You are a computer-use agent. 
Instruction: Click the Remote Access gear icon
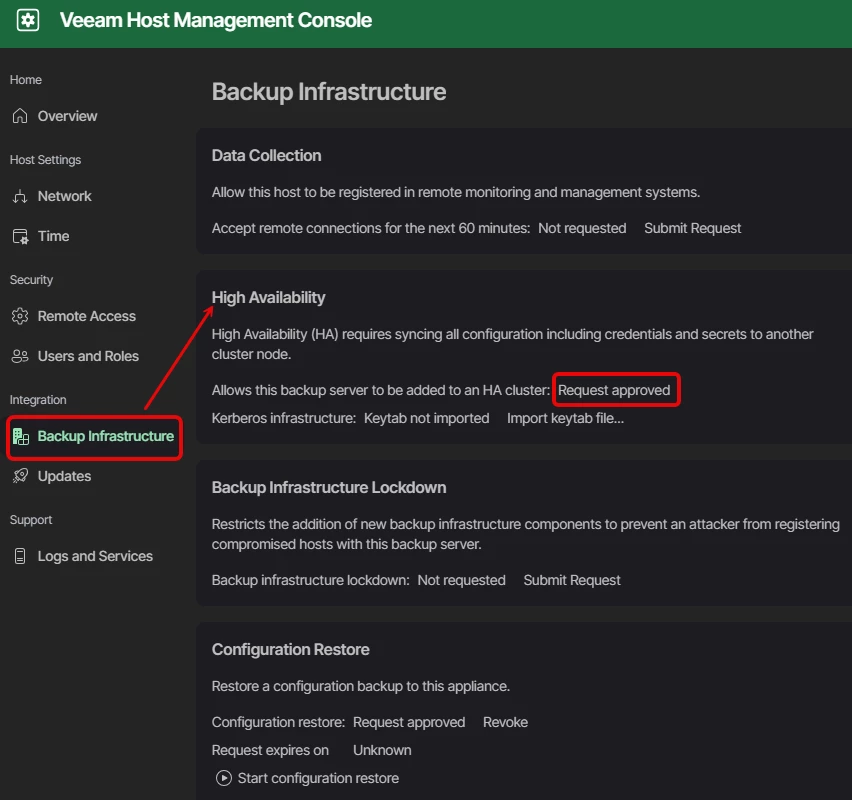tap(20, 316)
